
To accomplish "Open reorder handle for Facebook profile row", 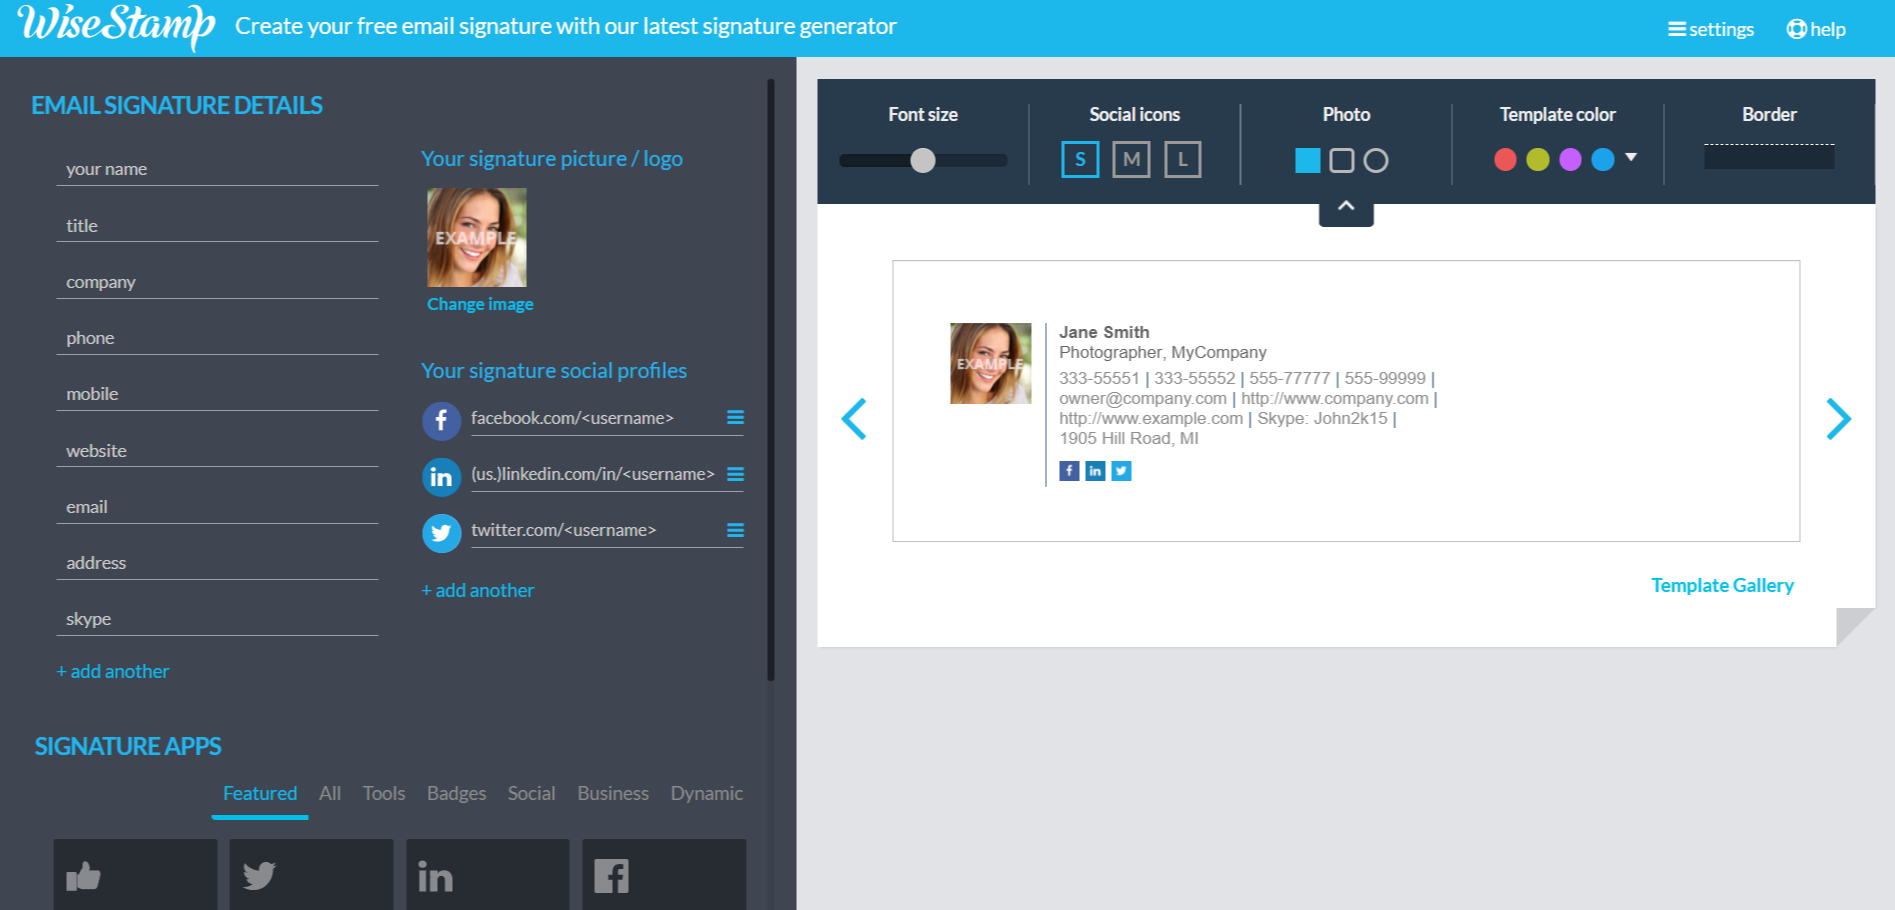I will [x=735, y=418].
